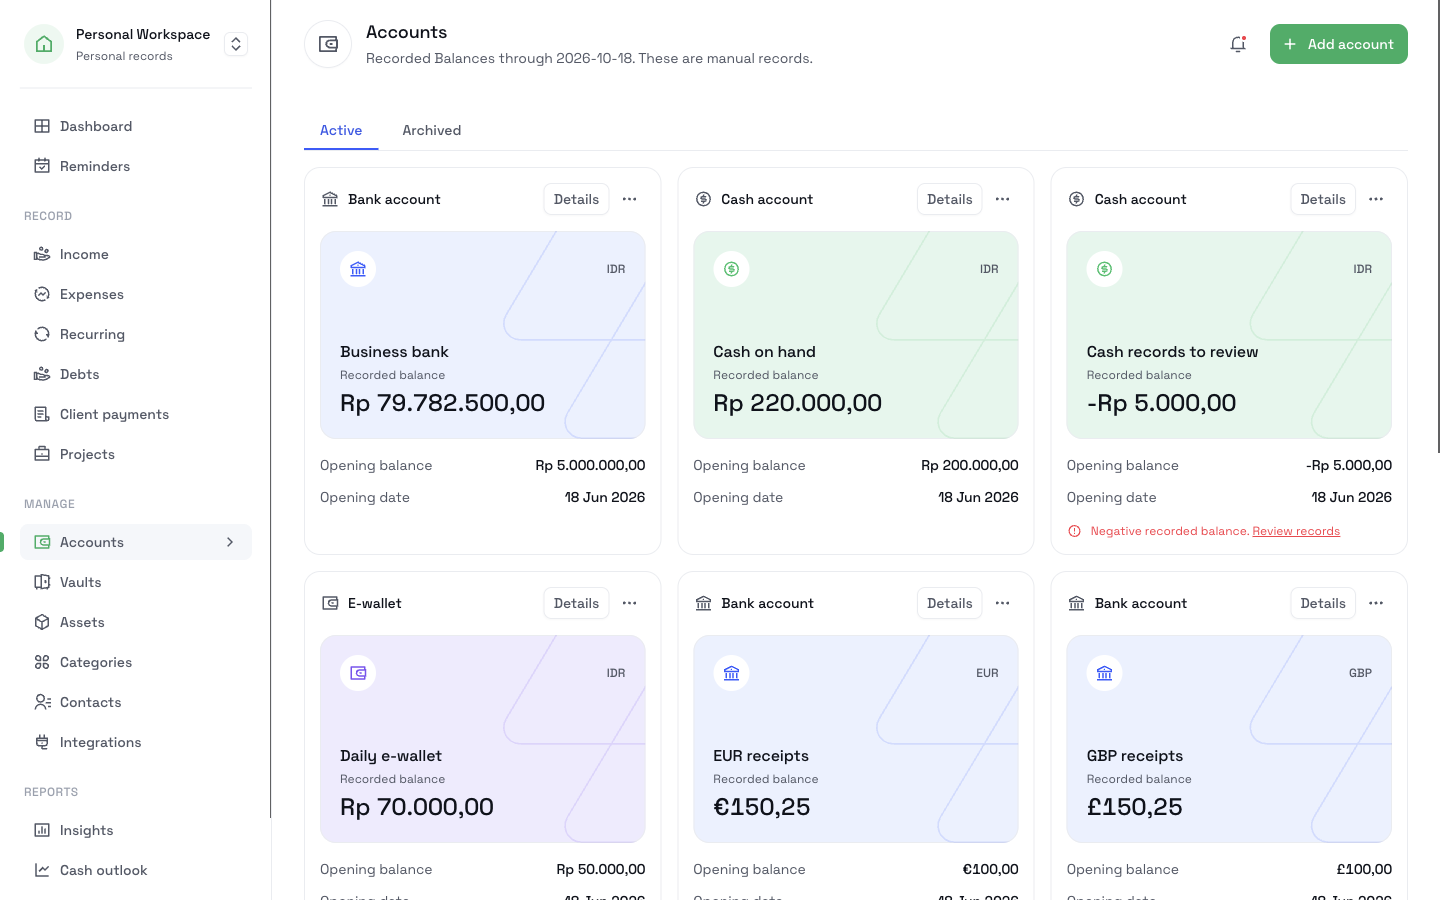Click the E-wallet type icon in card header

tap(330, 603)
